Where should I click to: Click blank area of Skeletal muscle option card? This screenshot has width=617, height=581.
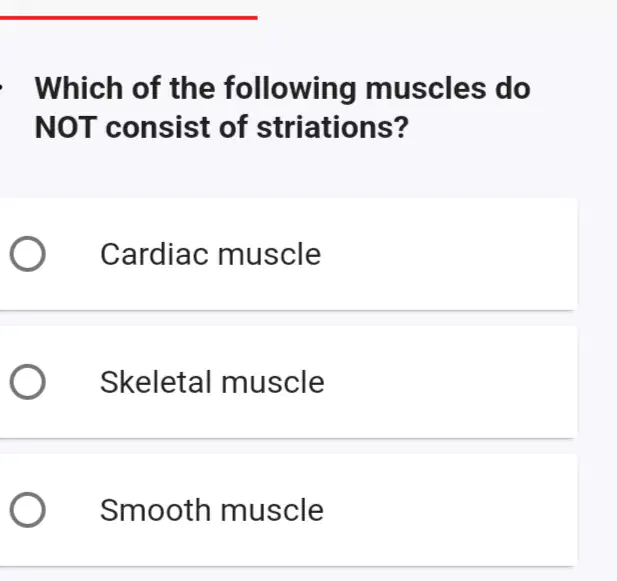449,382
